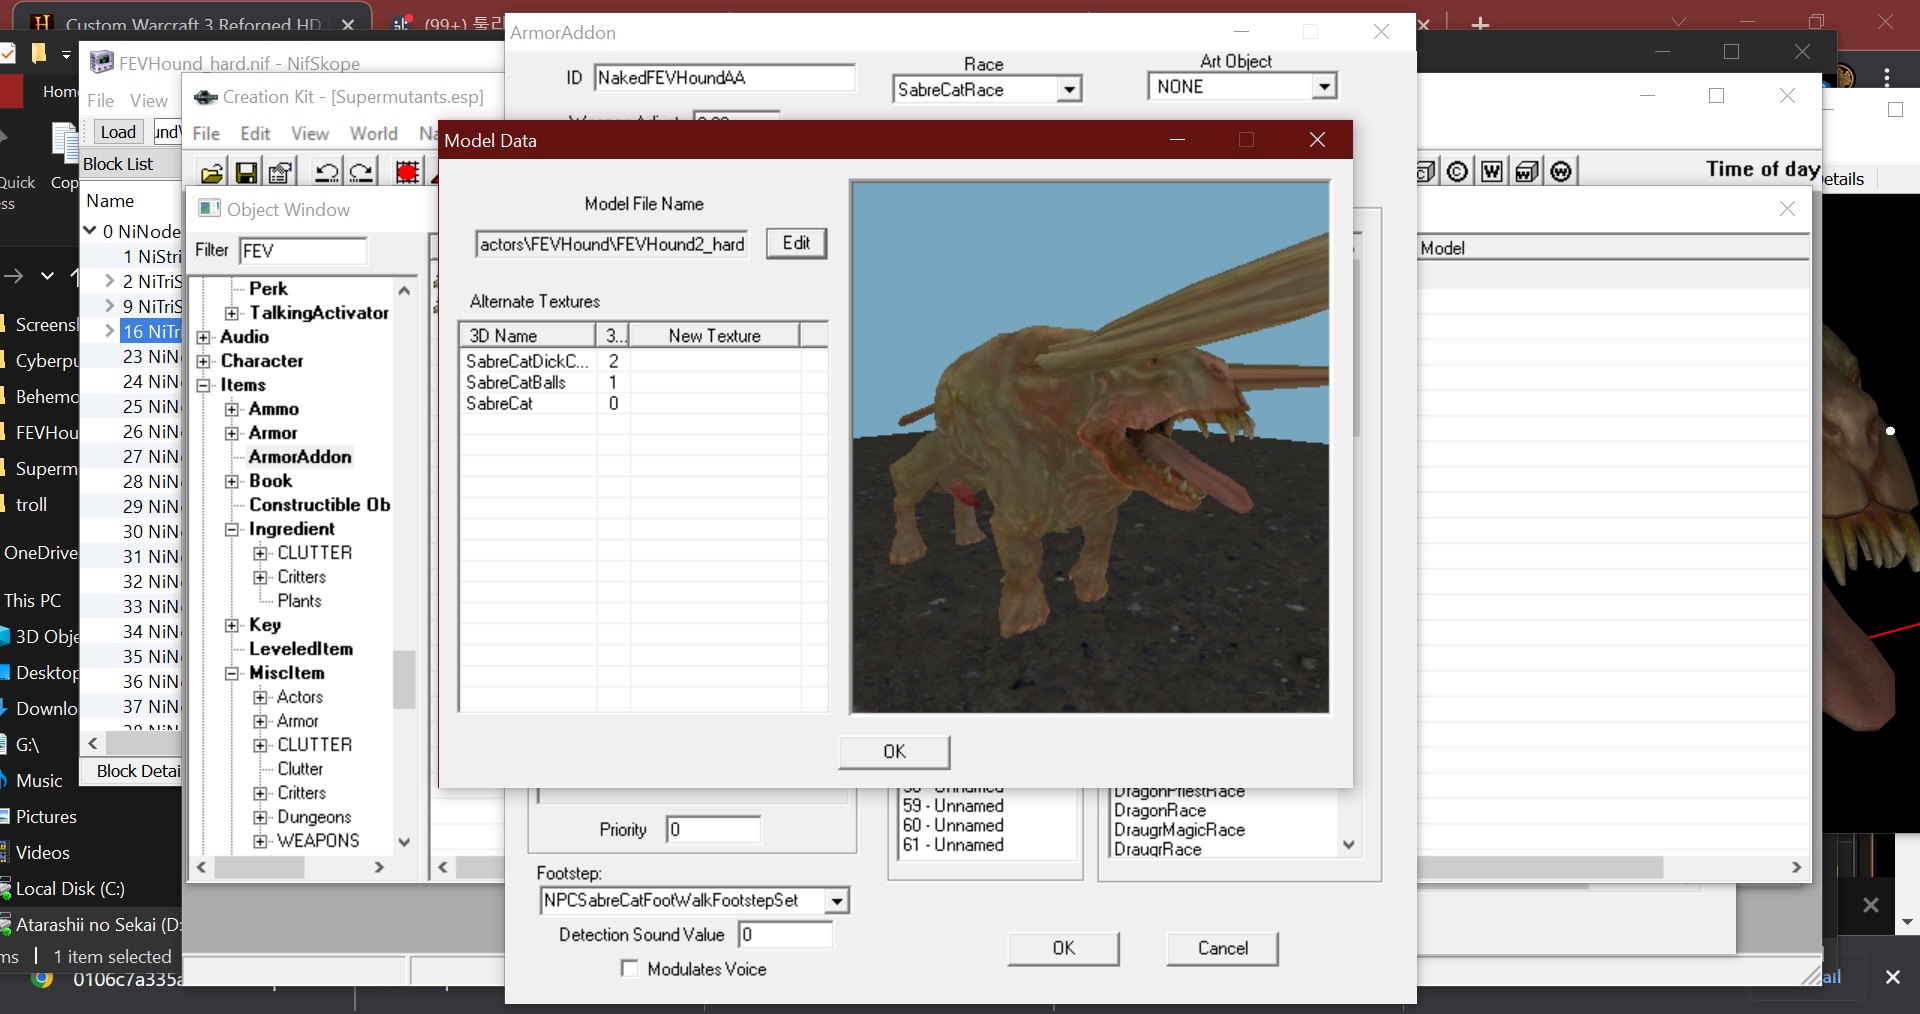Click Edit next to the Model File Name

tap(796, 243)
